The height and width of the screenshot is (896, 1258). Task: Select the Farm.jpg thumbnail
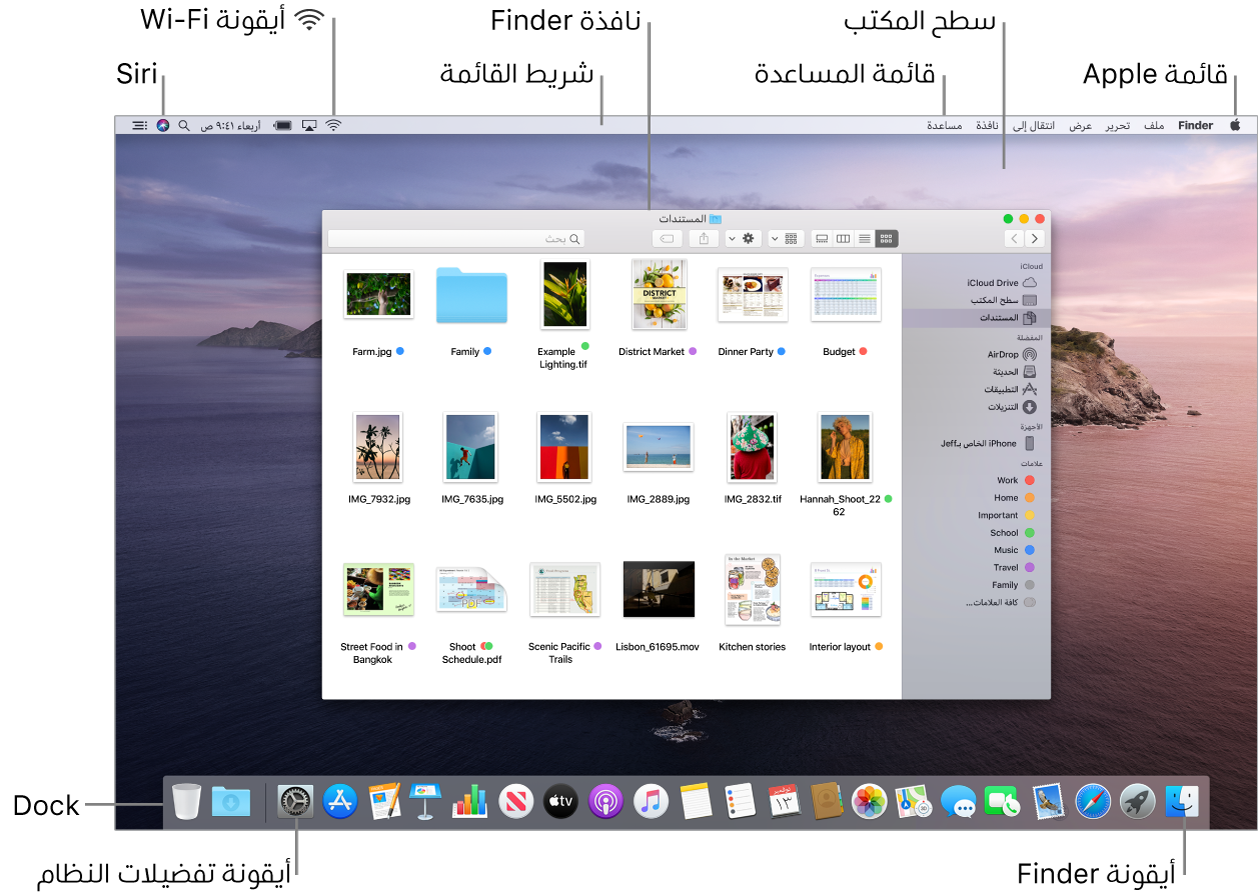click(x=378, y=295)
